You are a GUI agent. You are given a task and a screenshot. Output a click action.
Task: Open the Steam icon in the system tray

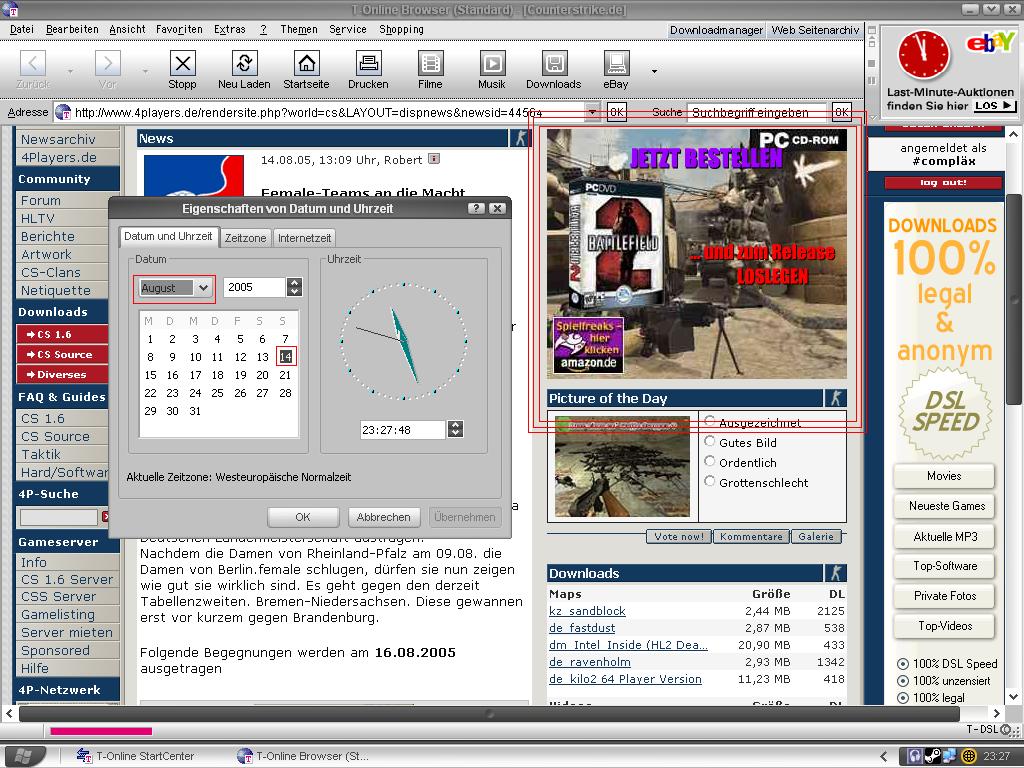click(x=933, y=756)
